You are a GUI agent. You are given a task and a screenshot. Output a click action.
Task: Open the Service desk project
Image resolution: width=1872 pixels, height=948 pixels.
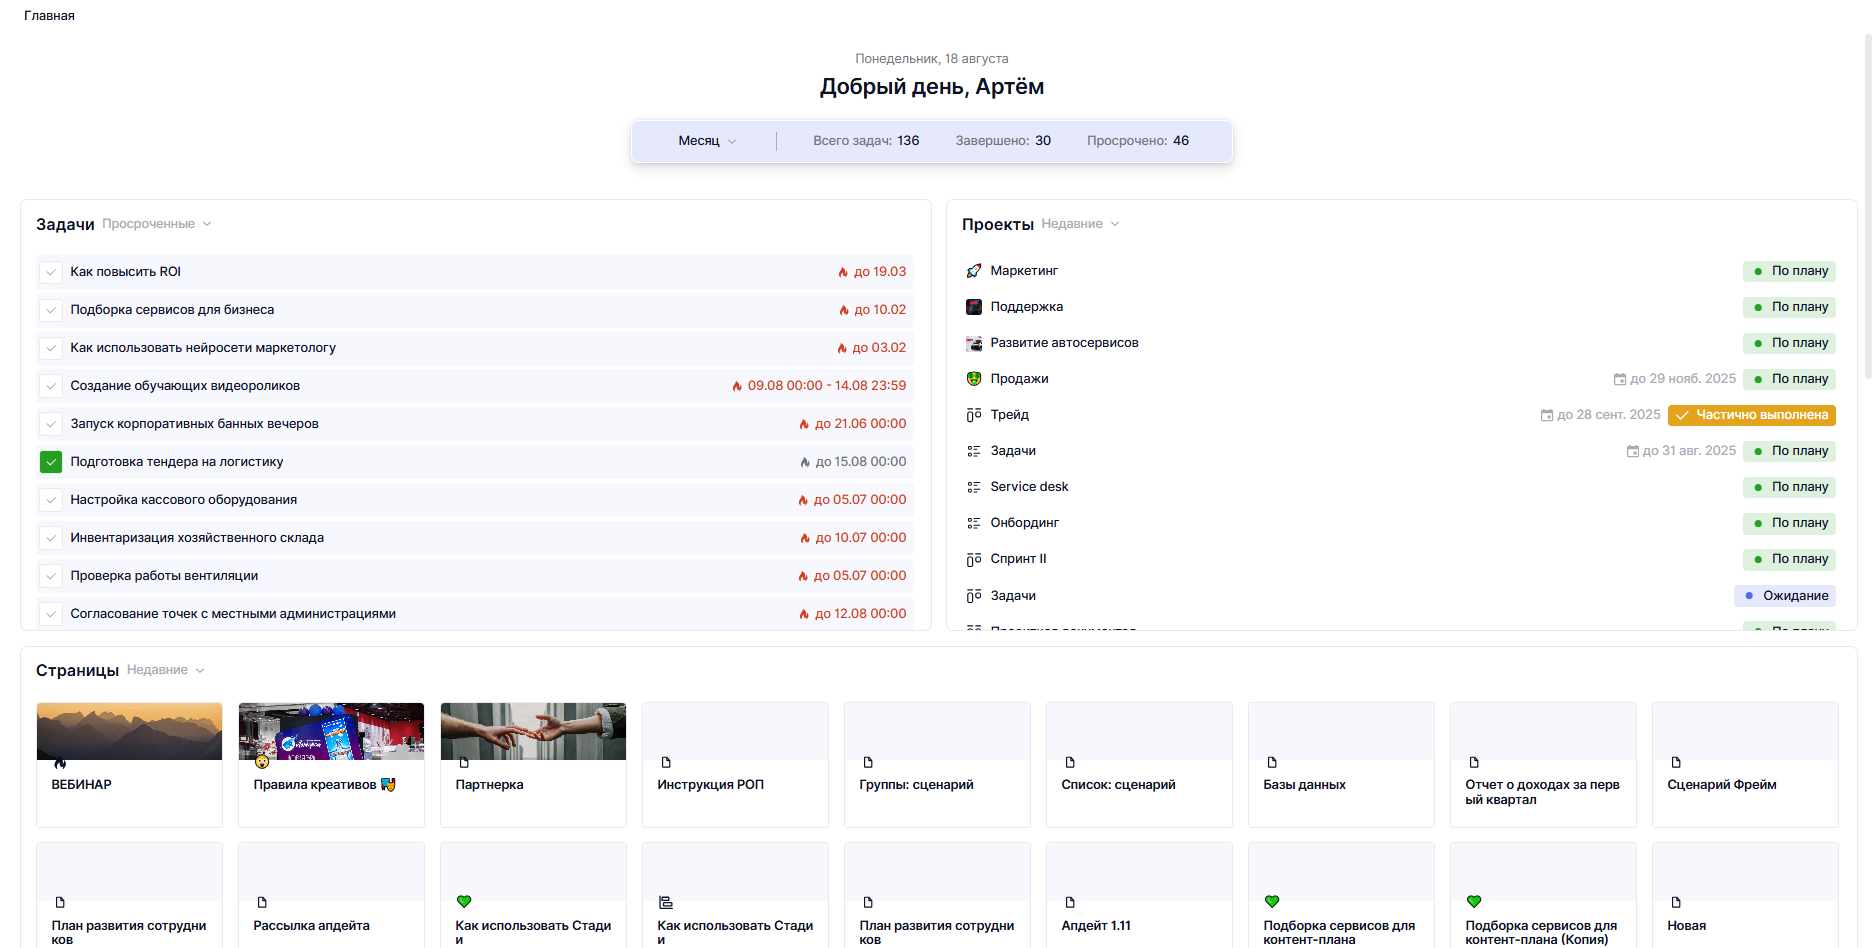tap(1029, 487)
